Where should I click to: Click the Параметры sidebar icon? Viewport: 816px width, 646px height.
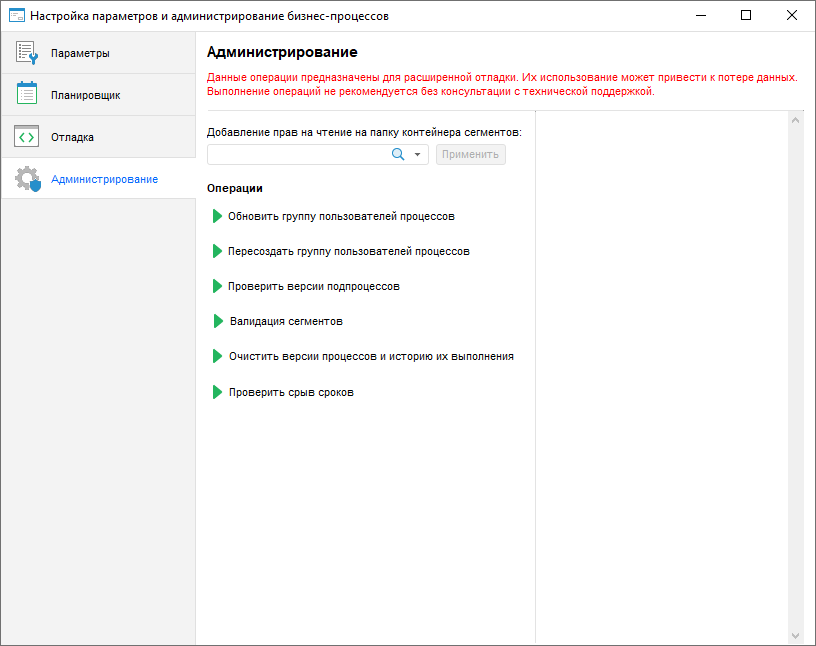27,53
